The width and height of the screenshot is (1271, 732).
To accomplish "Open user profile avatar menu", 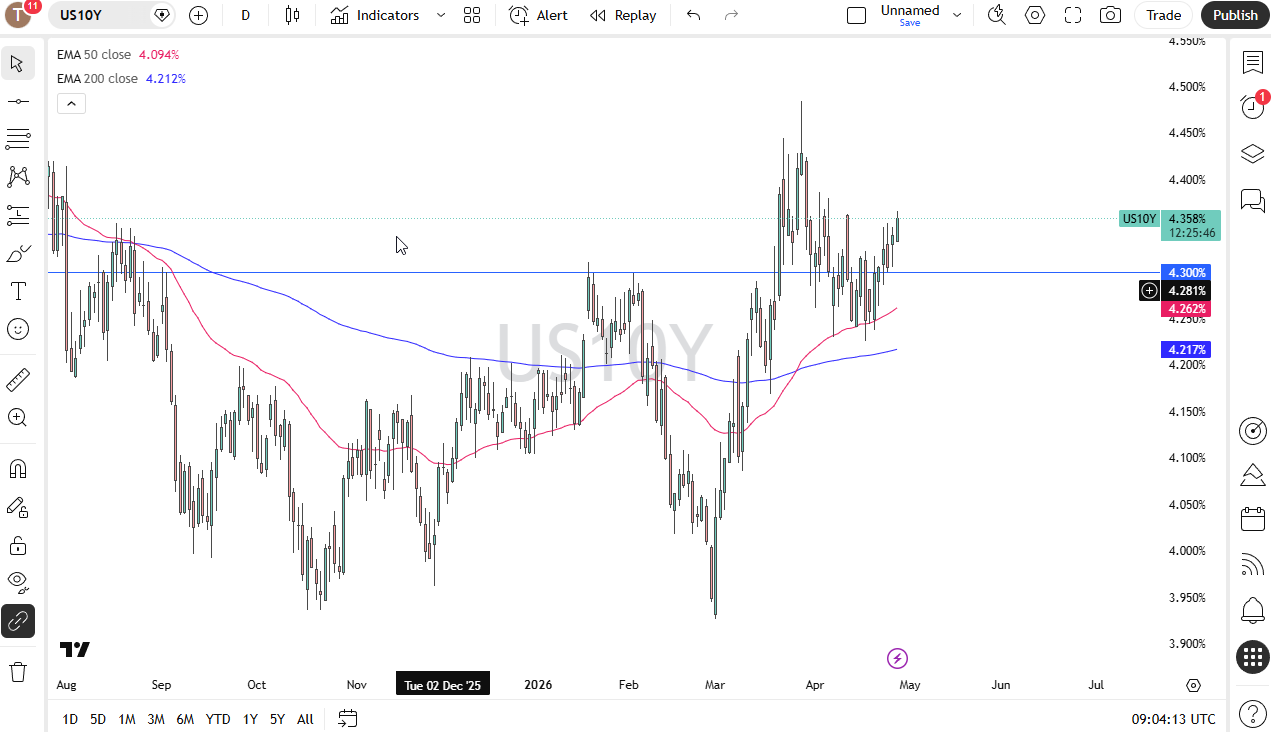I will click(x=19, y=15).
